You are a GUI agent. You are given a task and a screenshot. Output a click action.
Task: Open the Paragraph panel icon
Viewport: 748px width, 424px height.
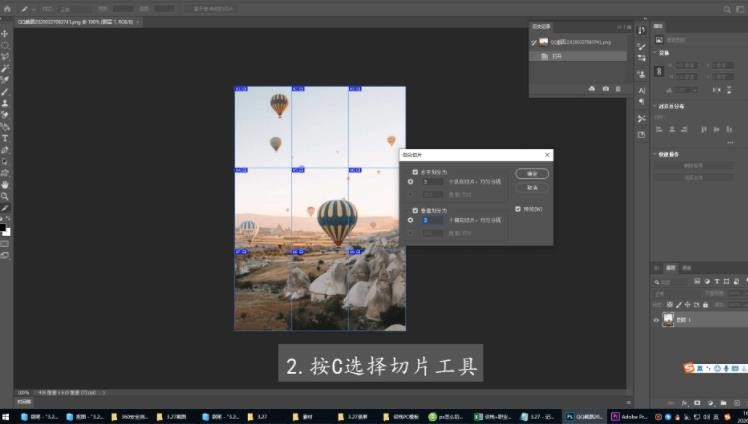click(x=642, y=102)
